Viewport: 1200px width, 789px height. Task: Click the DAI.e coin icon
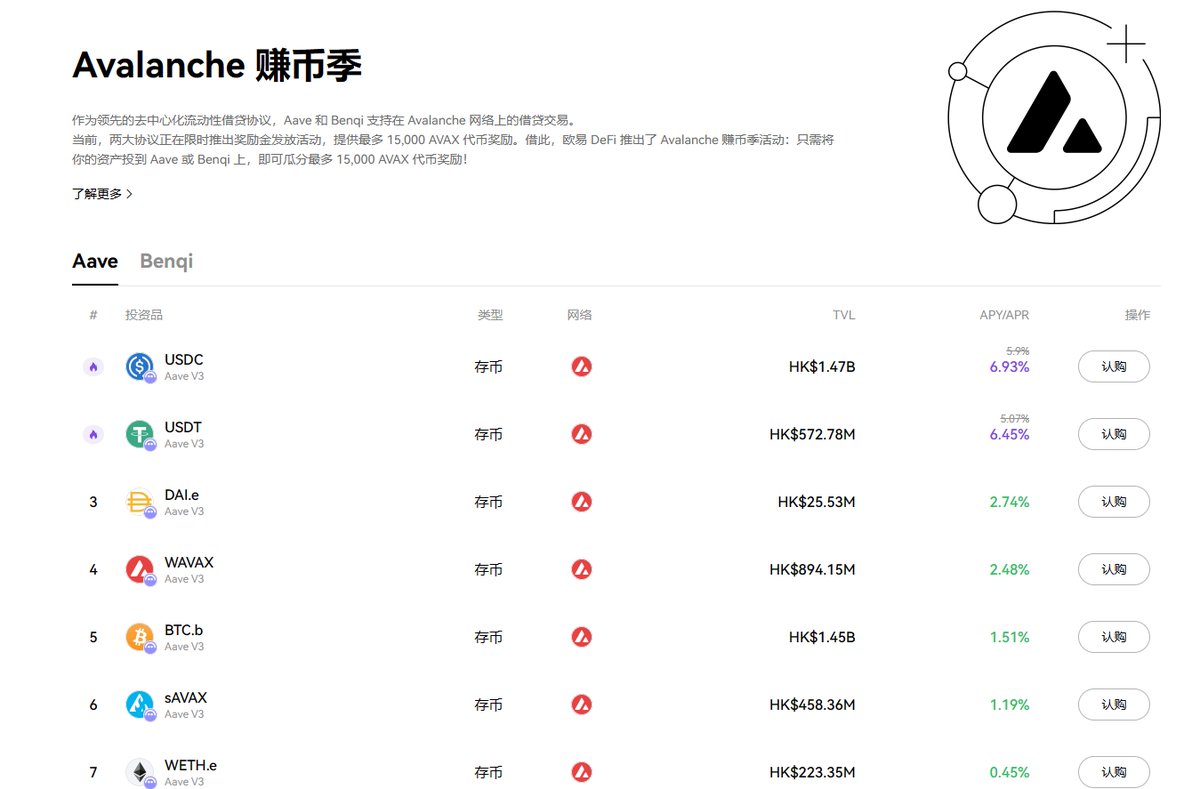click(x=139, y=502)
